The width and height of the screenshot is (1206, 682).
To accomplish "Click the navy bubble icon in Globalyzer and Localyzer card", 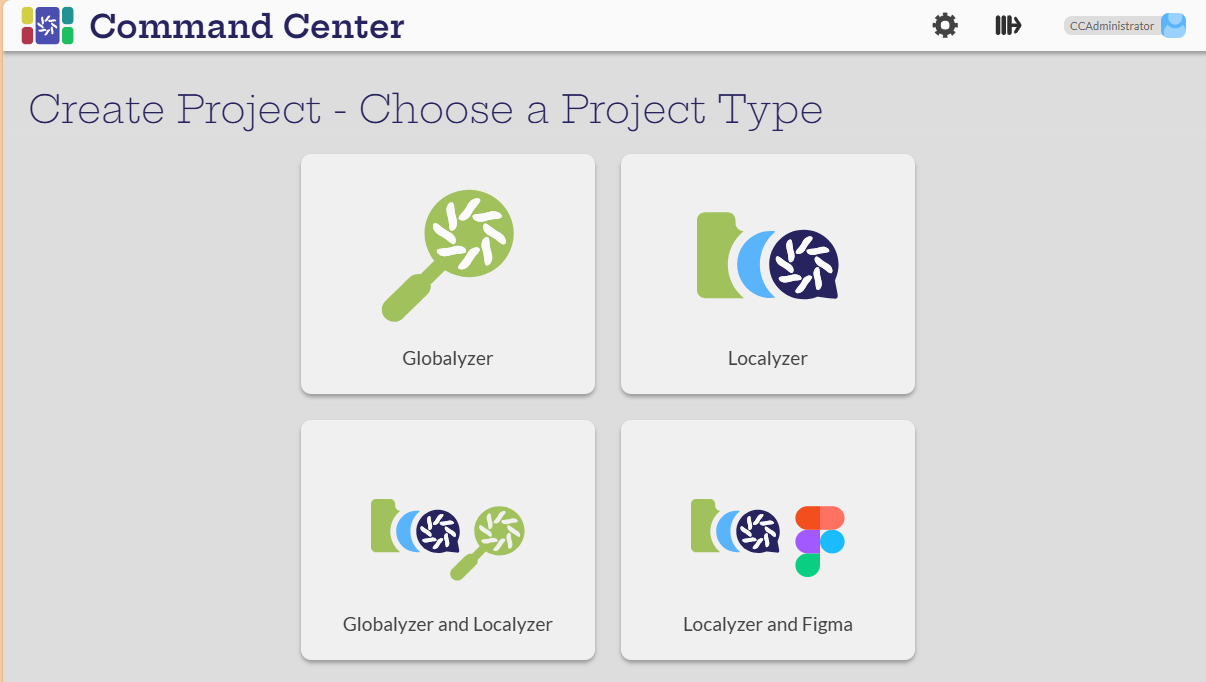I will [x=437, y=531].
